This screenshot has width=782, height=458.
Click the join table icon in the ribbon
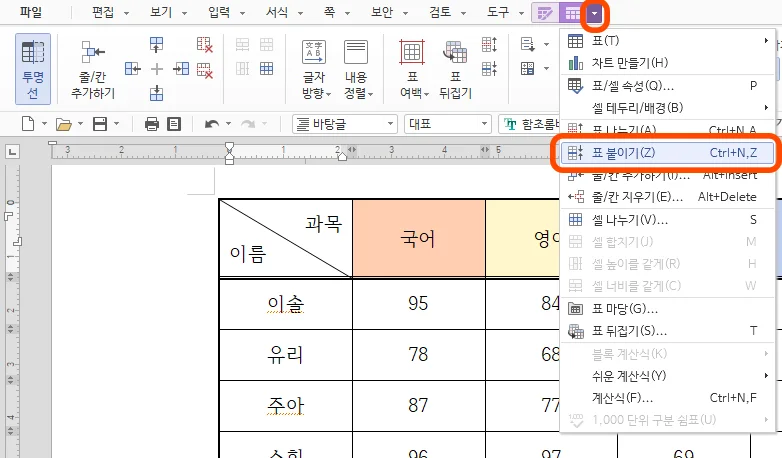pyautogui.click(x=489, y=68)
